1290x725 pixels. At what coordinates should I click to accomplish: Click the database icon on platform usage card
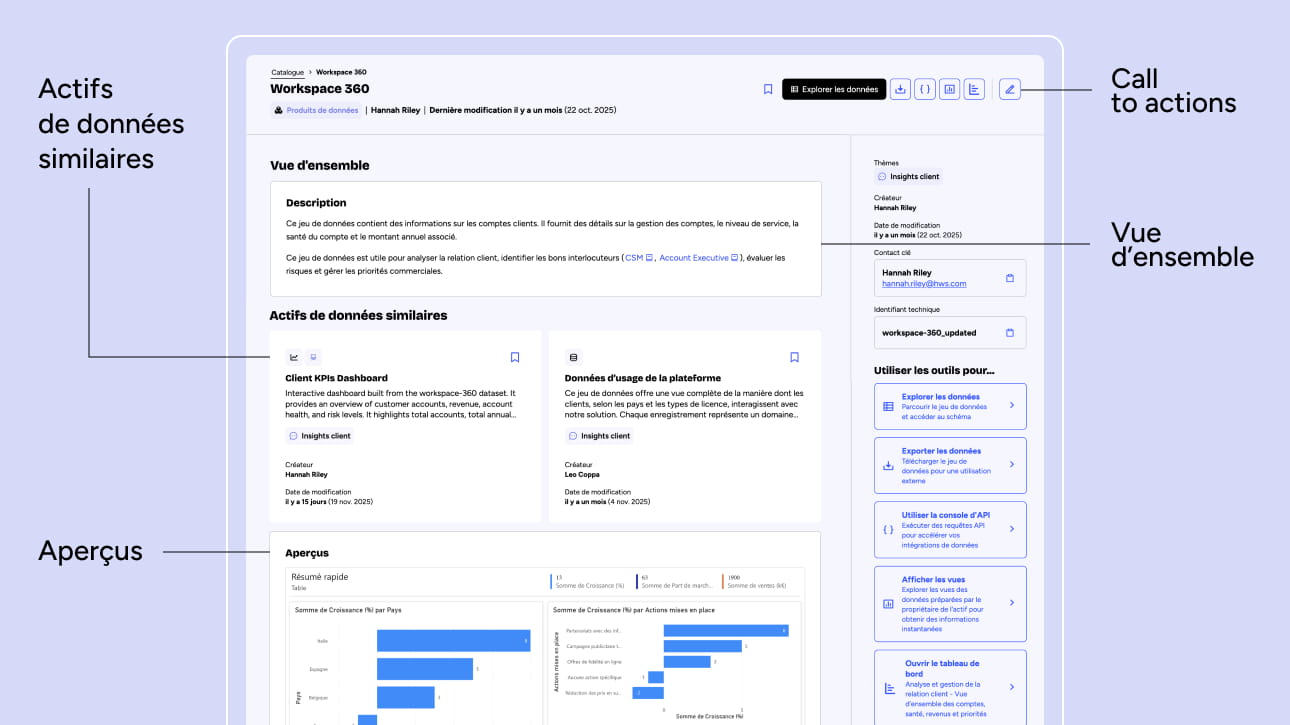pos(573,357)
